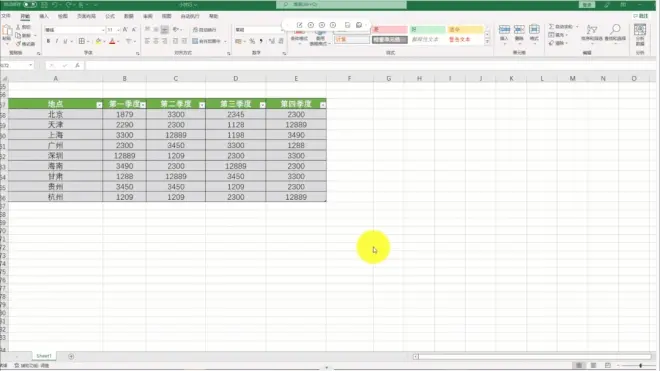The width and height of the screenshot is (660, 371).
Task: Toggle Italic formatting
Action: [57, 41]
